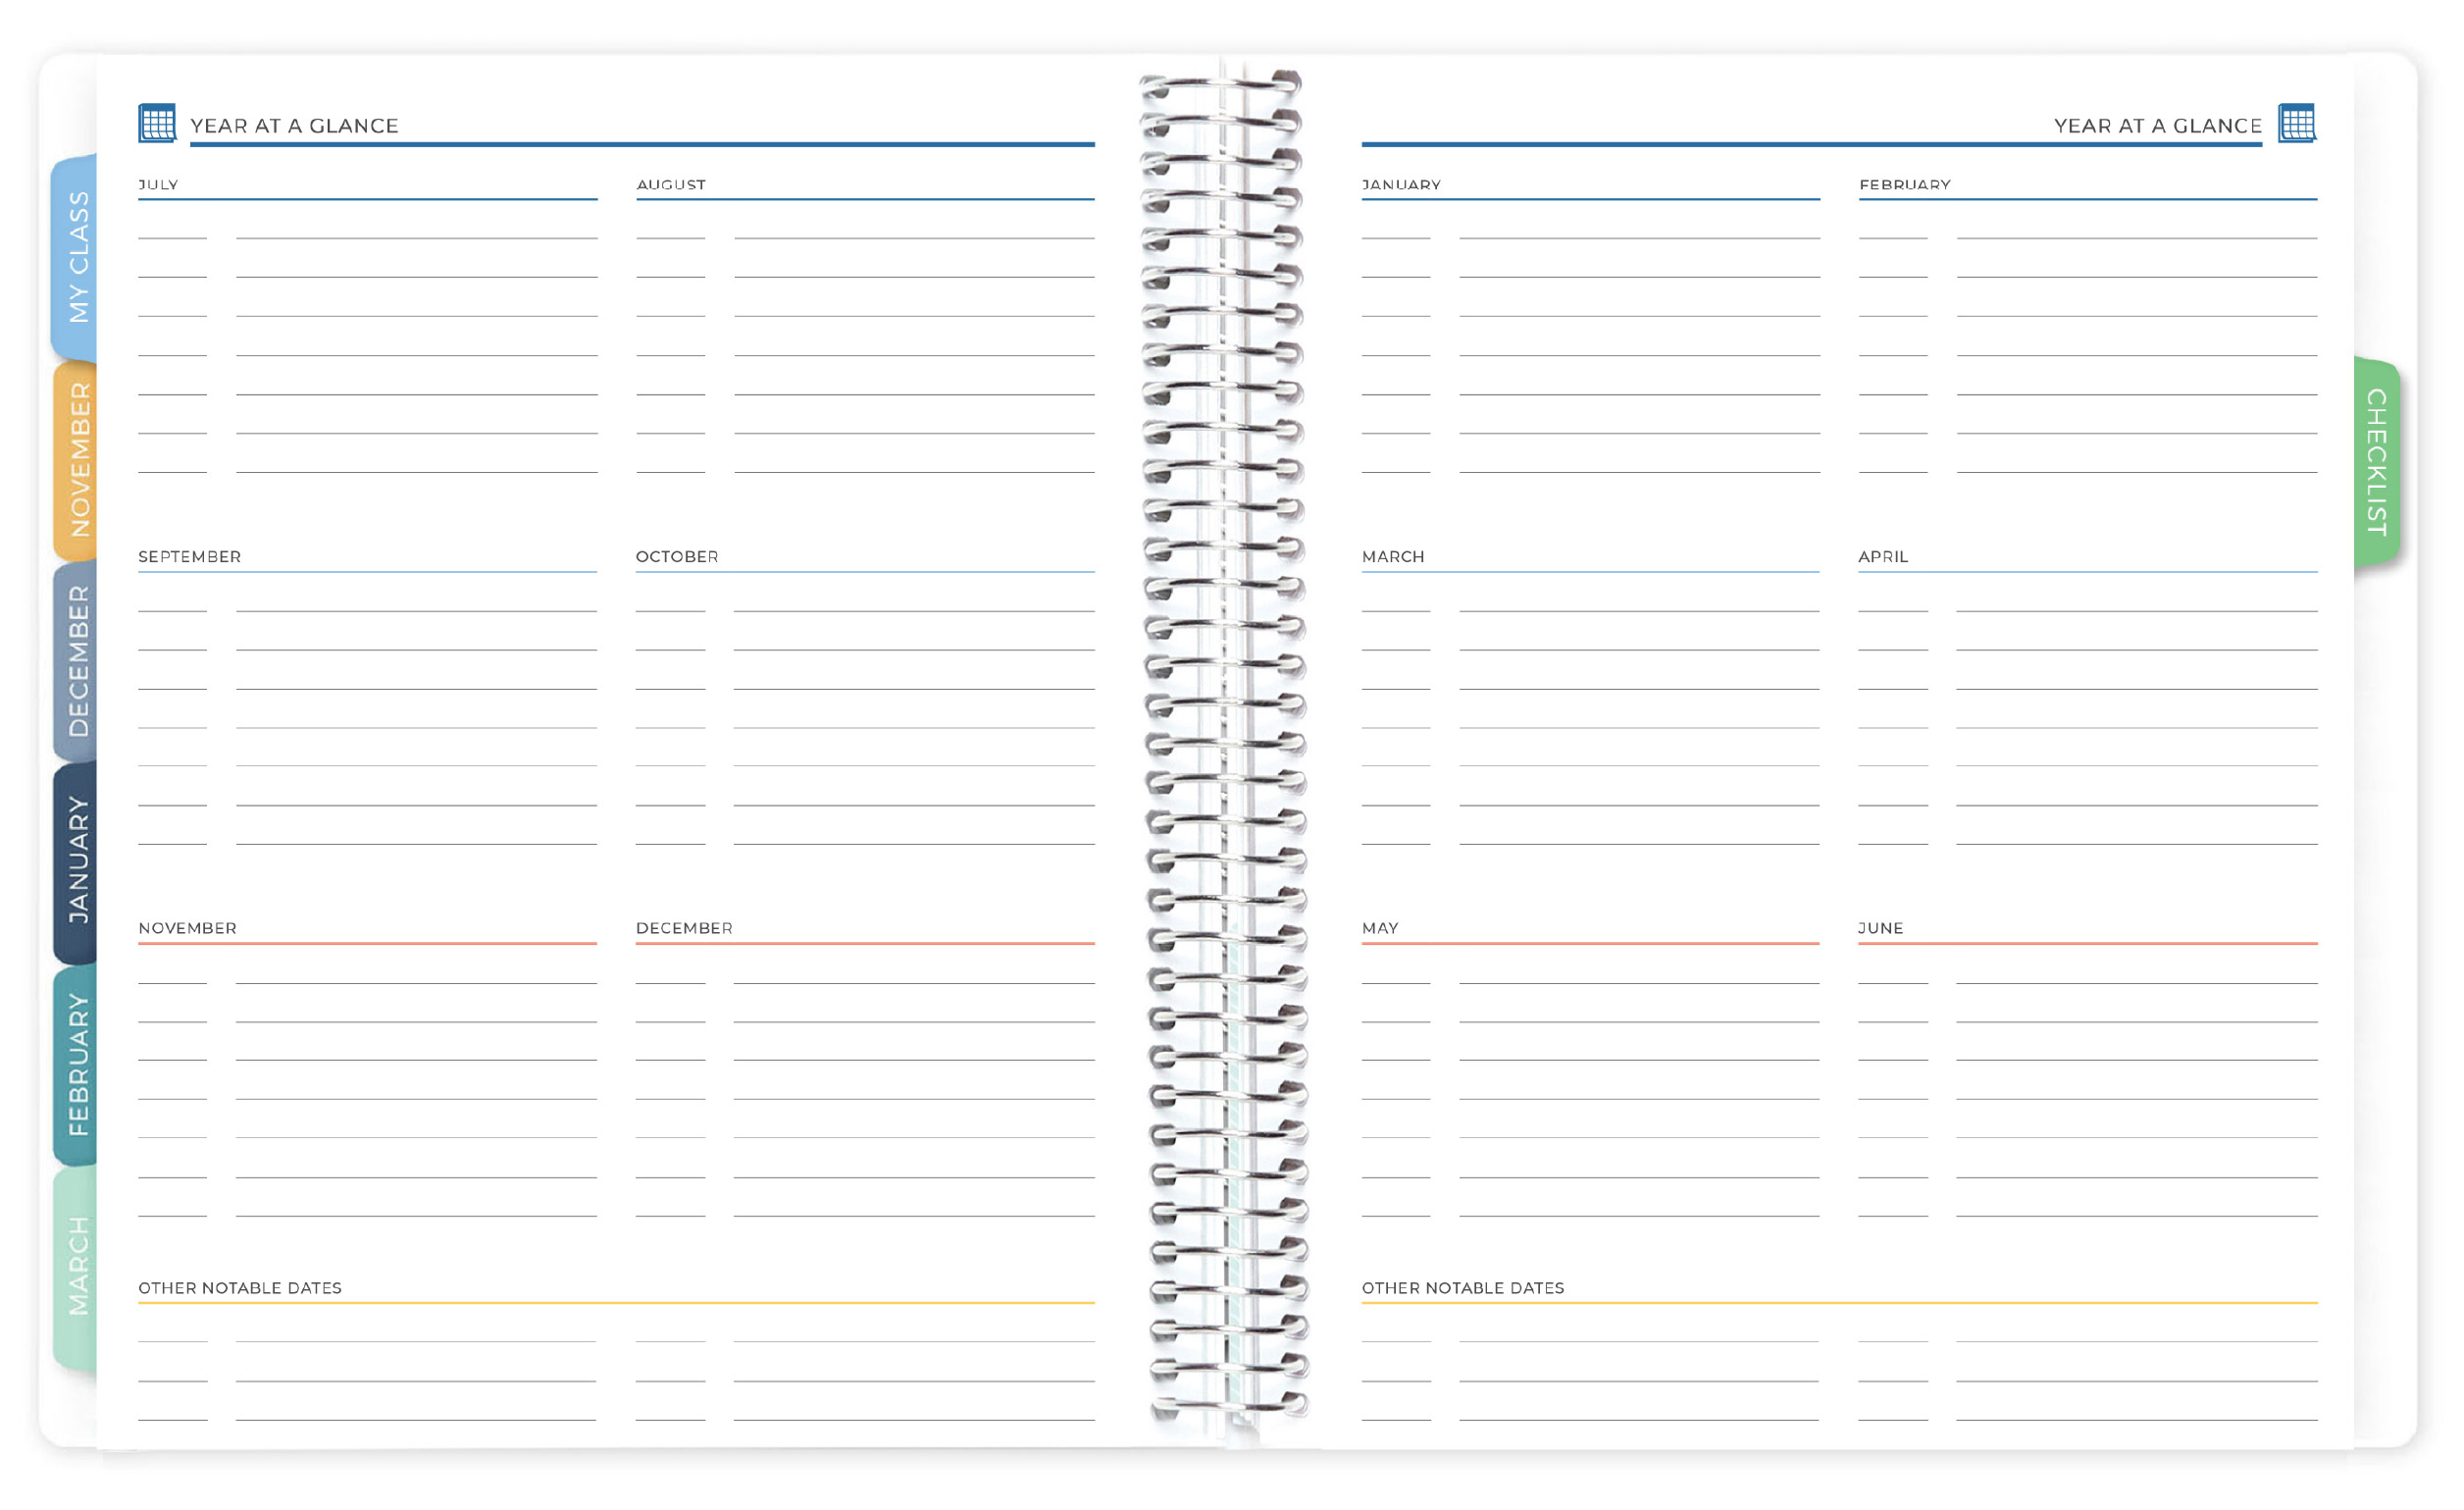Click the JANUARY heading on right page
The height and width of the screenshot is (1510, 2464).
pyautogui.click(x=1401, y=185)
